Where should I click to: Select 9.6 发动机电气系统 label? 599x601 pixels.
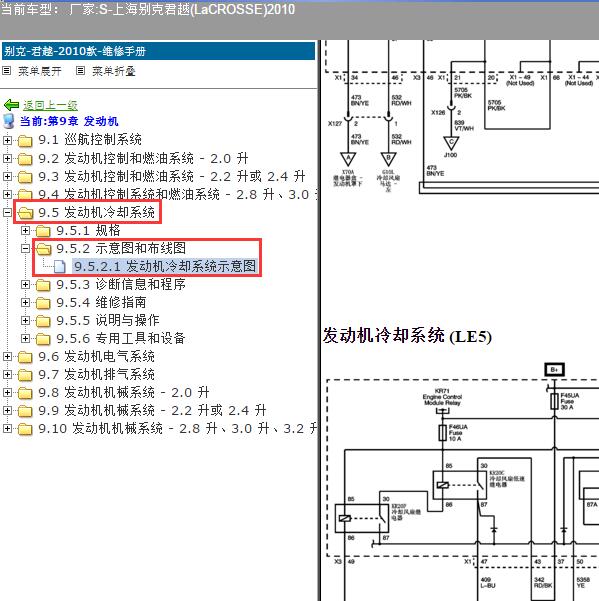tap(97, 356)
